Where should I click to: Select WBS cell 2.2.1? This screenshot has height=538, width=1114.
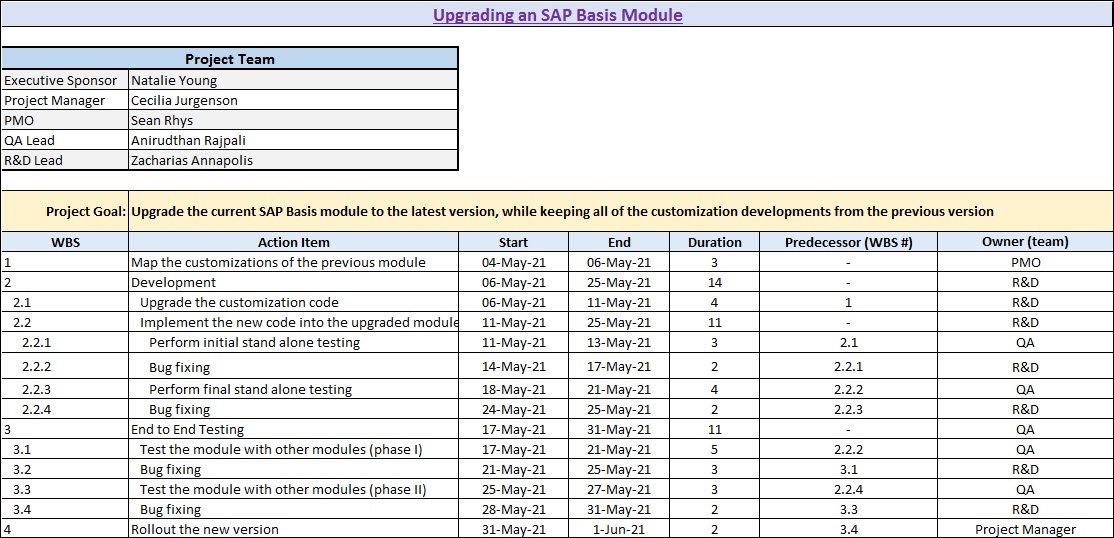[x=65, y=343]
